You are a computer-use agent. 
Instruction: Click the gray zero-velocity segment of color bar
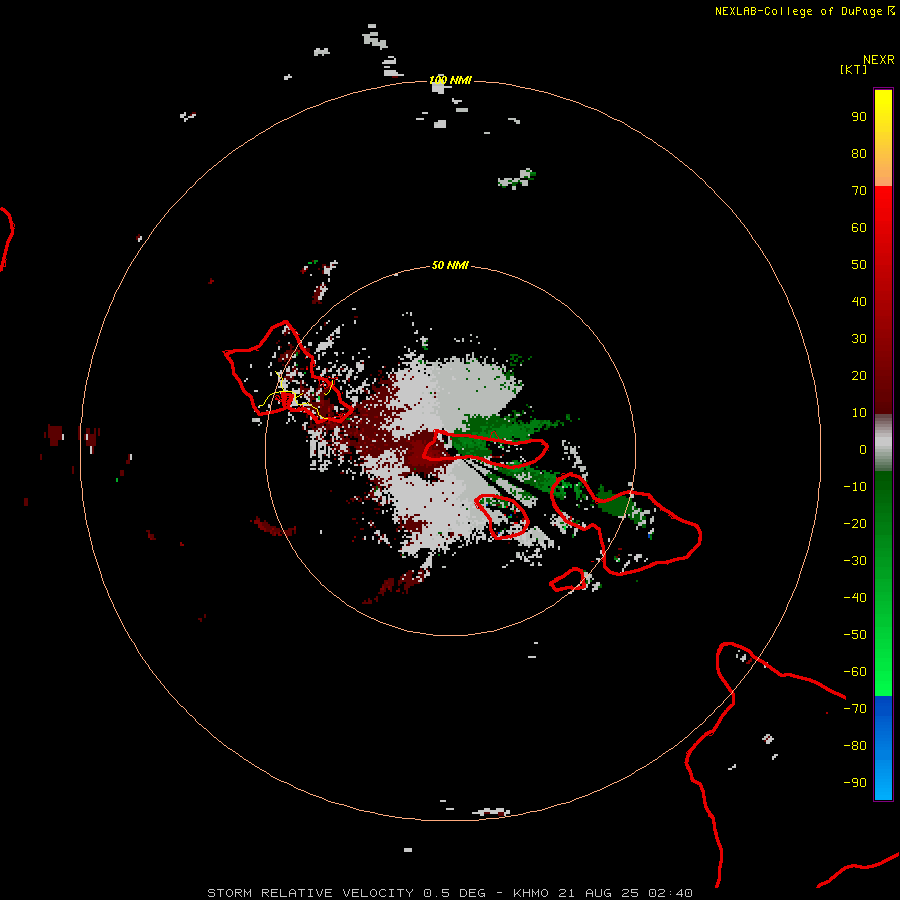(883, 443)
